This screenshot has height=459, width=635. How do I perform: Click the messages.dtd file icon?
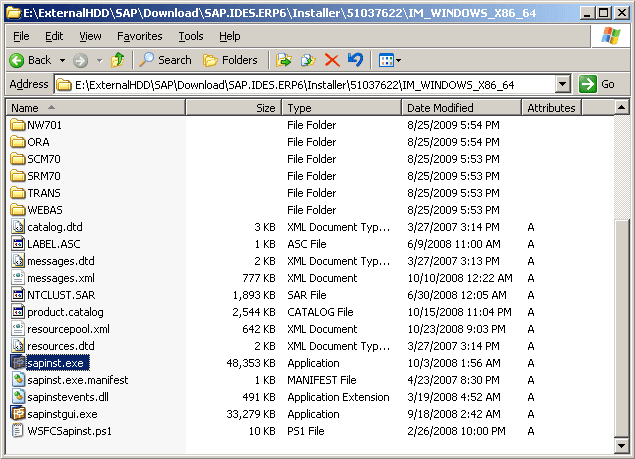[17, 260]
